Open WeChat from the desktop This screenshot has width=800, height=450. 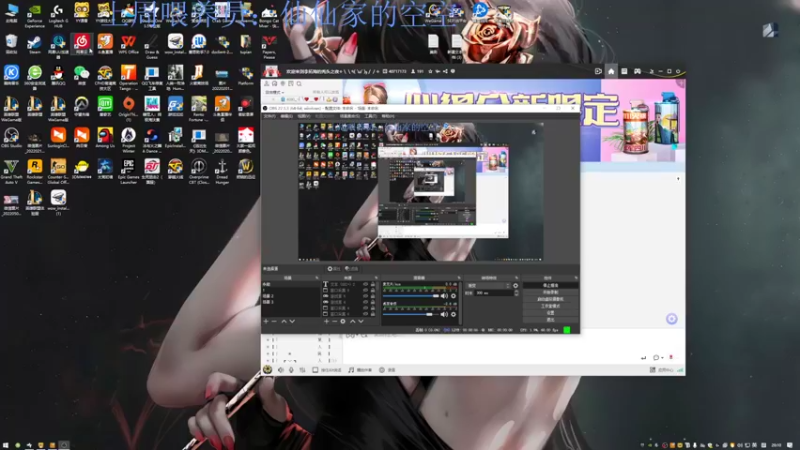(x=81, y=76)
